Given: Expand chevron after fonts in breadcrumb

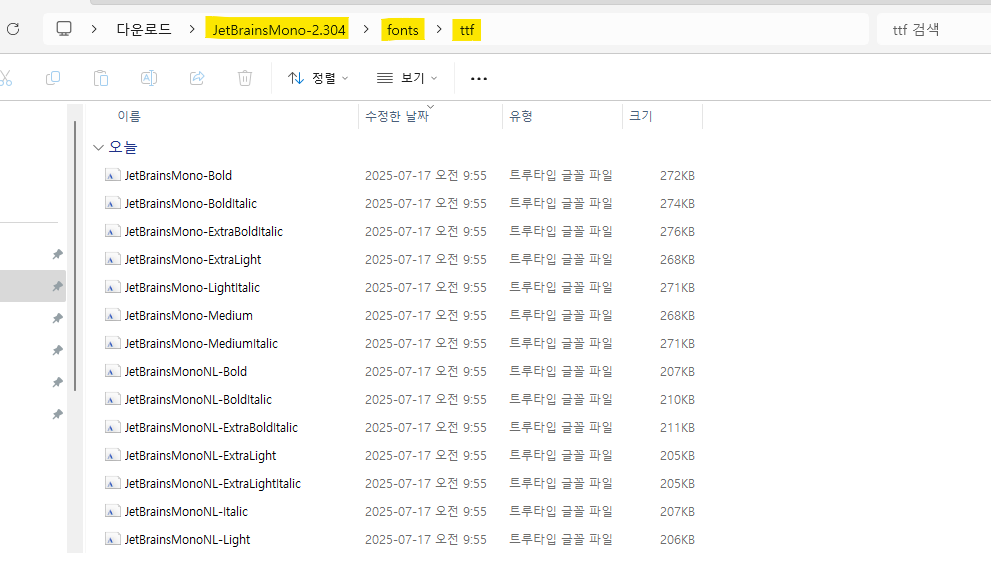Looking at the screenshot, I should 439,29.
